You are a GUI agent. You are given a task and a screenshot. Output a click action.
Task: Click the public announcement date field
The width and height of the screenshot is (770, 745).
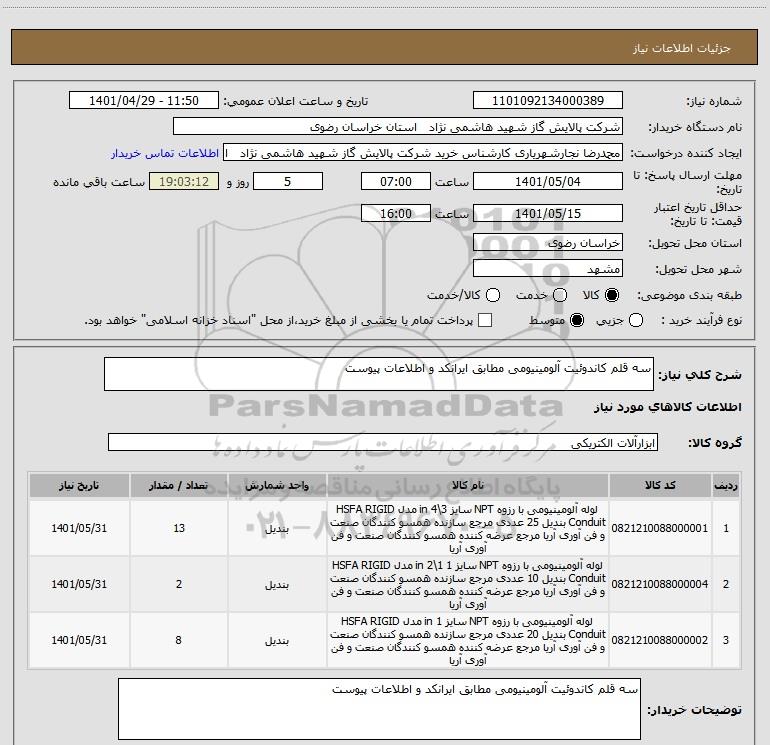click(144, 100)
